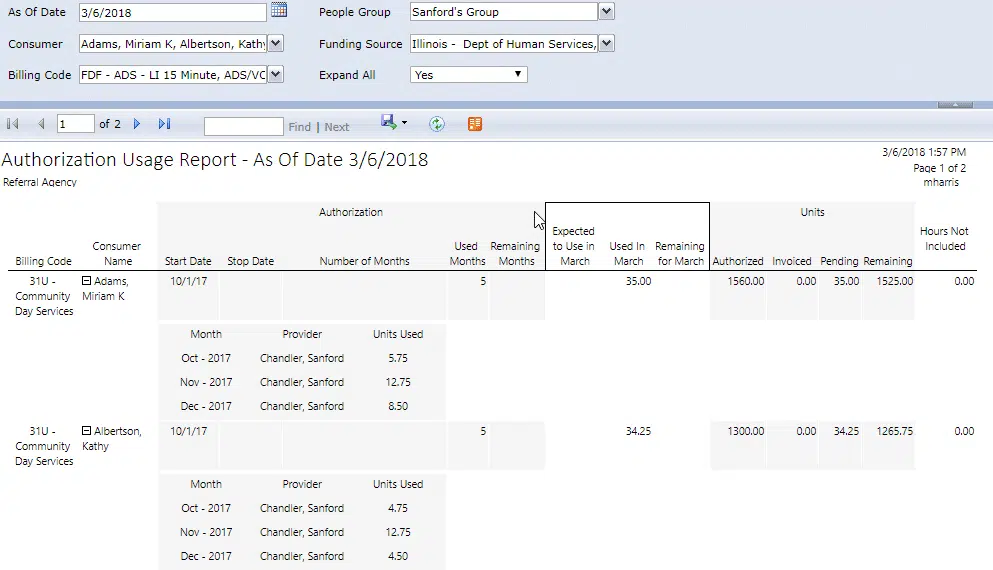Open Consumer dropdown list
This screenshot has height=570, width=993.
(275, 44)
